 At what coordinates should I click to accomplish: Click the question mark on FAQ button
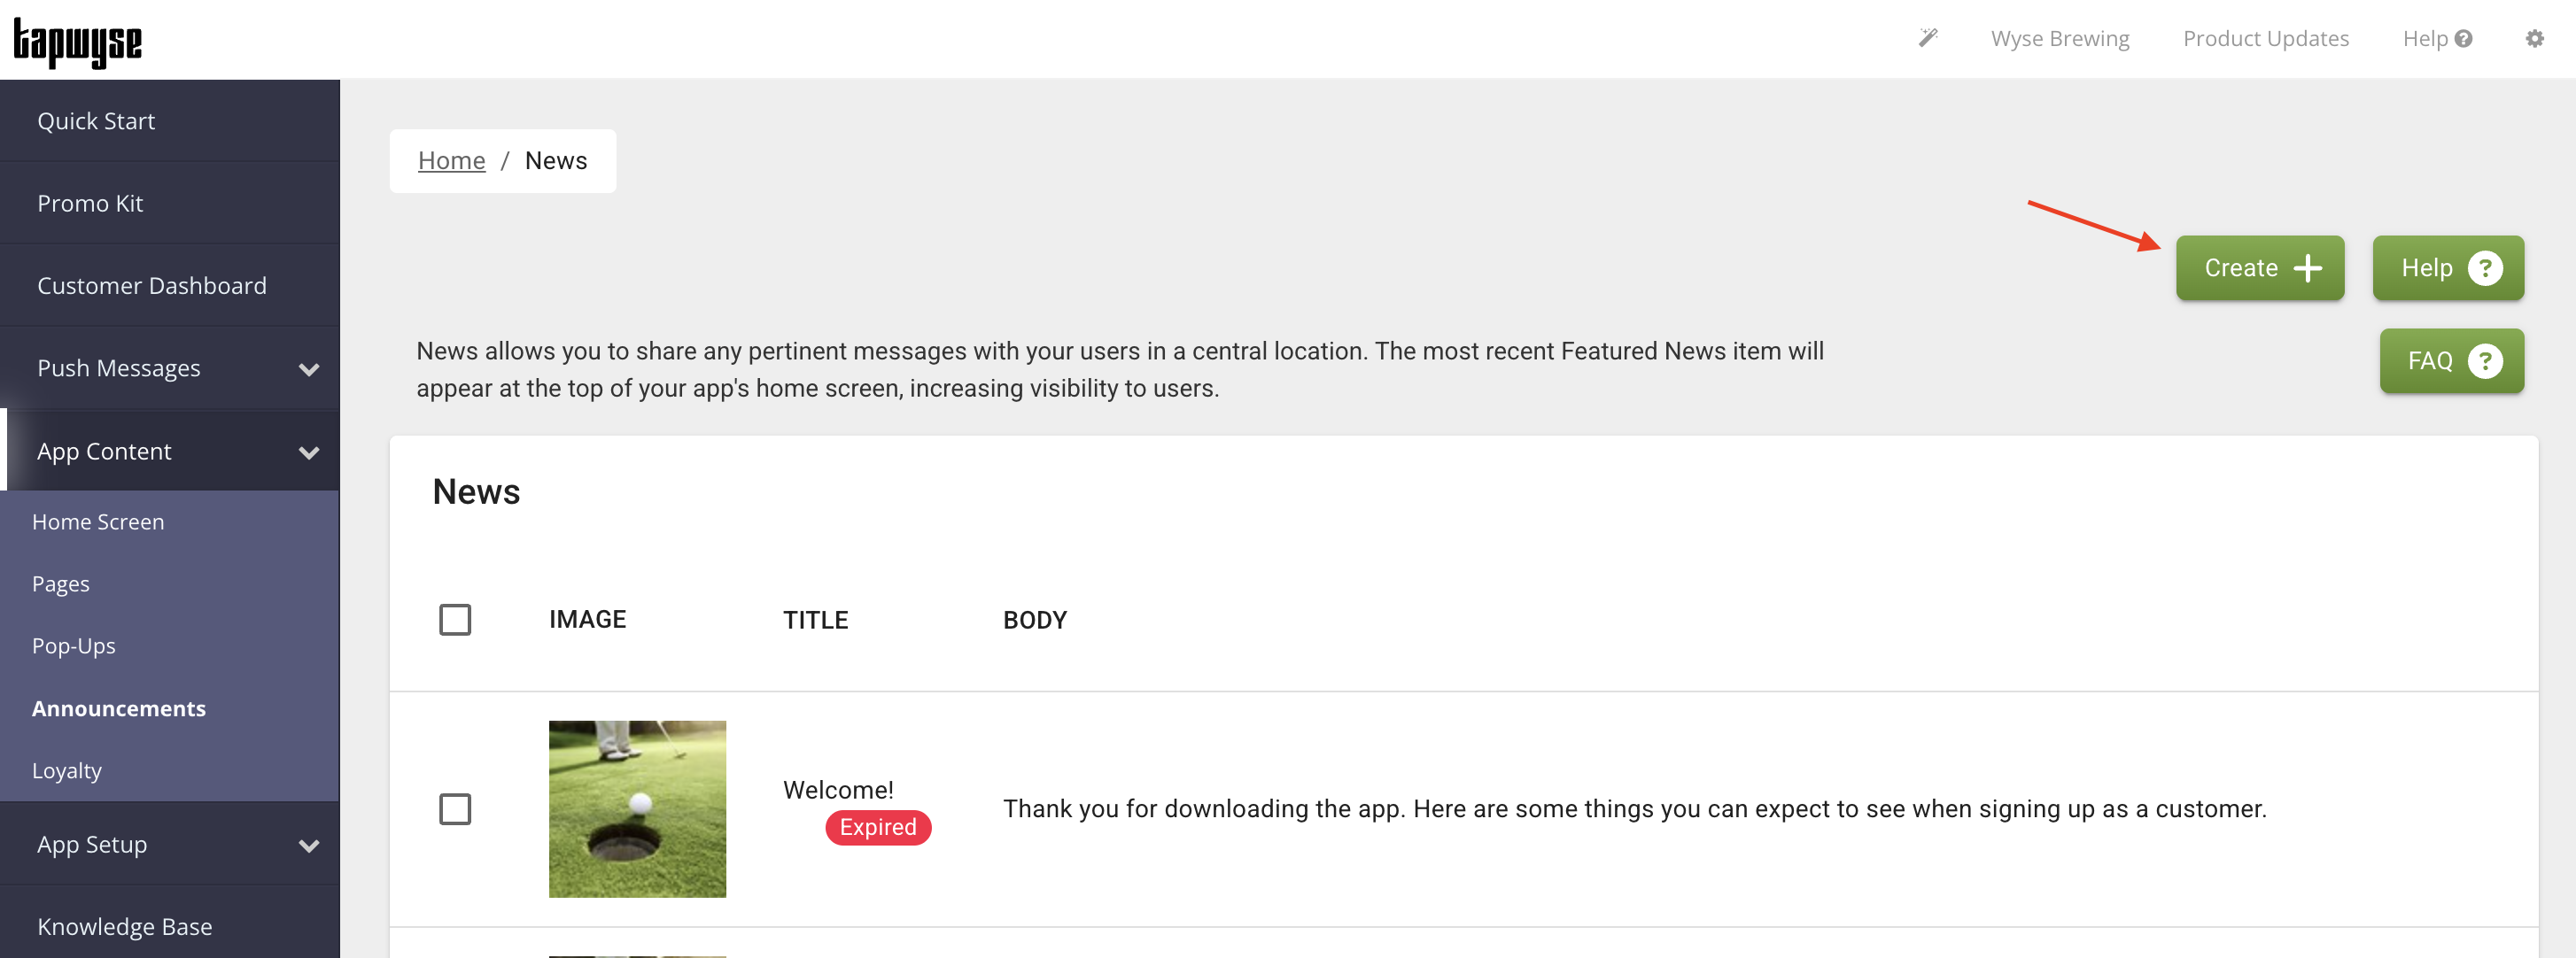(x=2485, y=361)
